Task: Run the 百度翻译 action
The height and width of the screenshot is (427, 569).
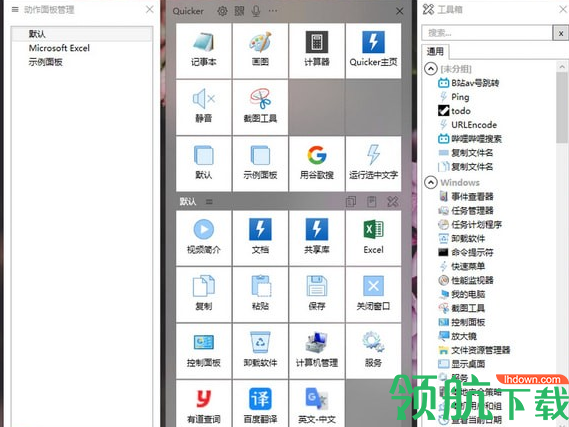Action: (260, 404)
